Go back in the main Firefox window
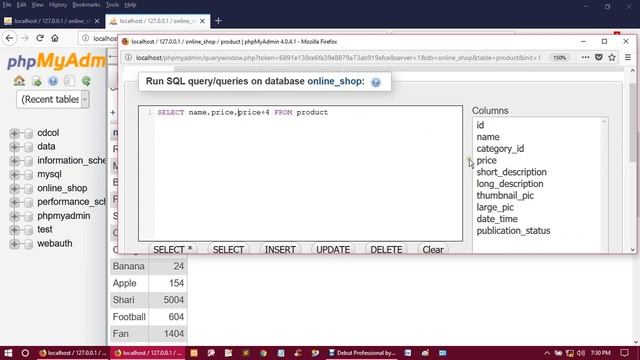Viewport: 640px width, 360px height. coord(9,38)
